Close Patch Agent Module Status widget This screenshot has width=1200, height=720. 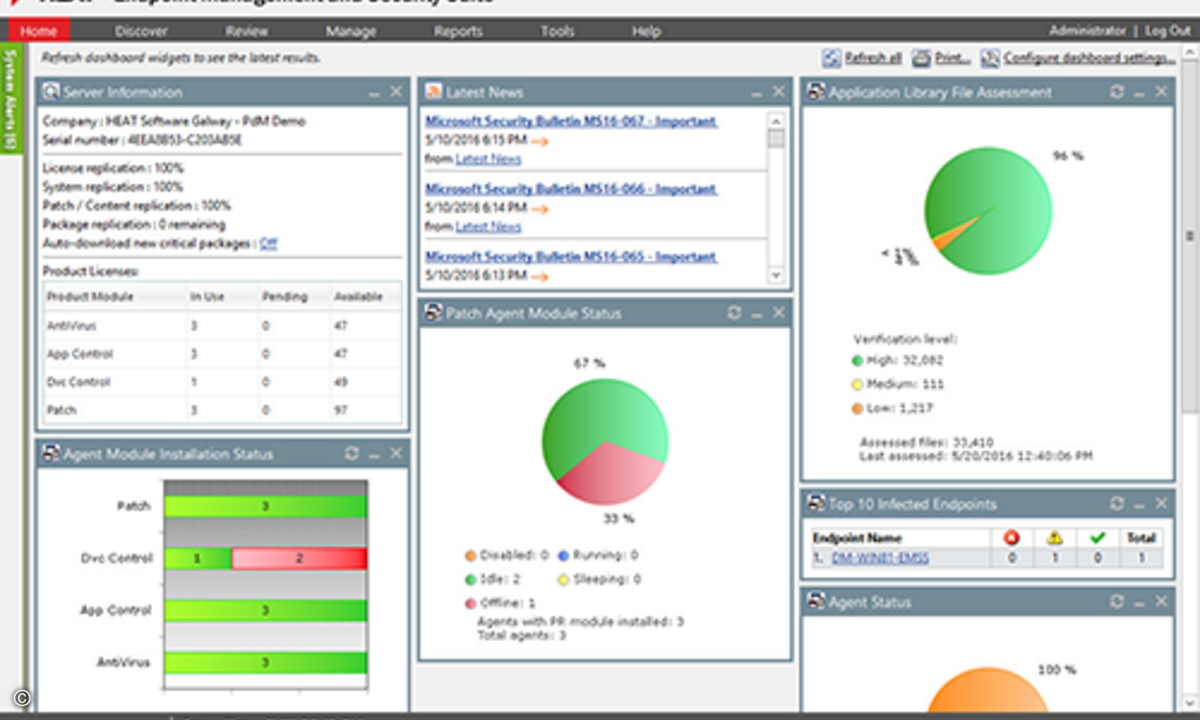(779, 313)
